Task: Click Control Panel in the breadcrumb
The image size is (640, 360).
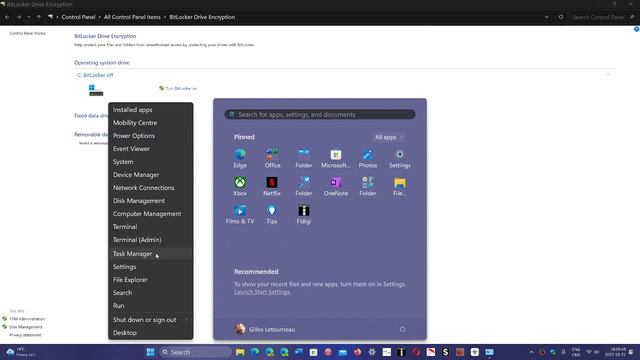Action: 78,17
